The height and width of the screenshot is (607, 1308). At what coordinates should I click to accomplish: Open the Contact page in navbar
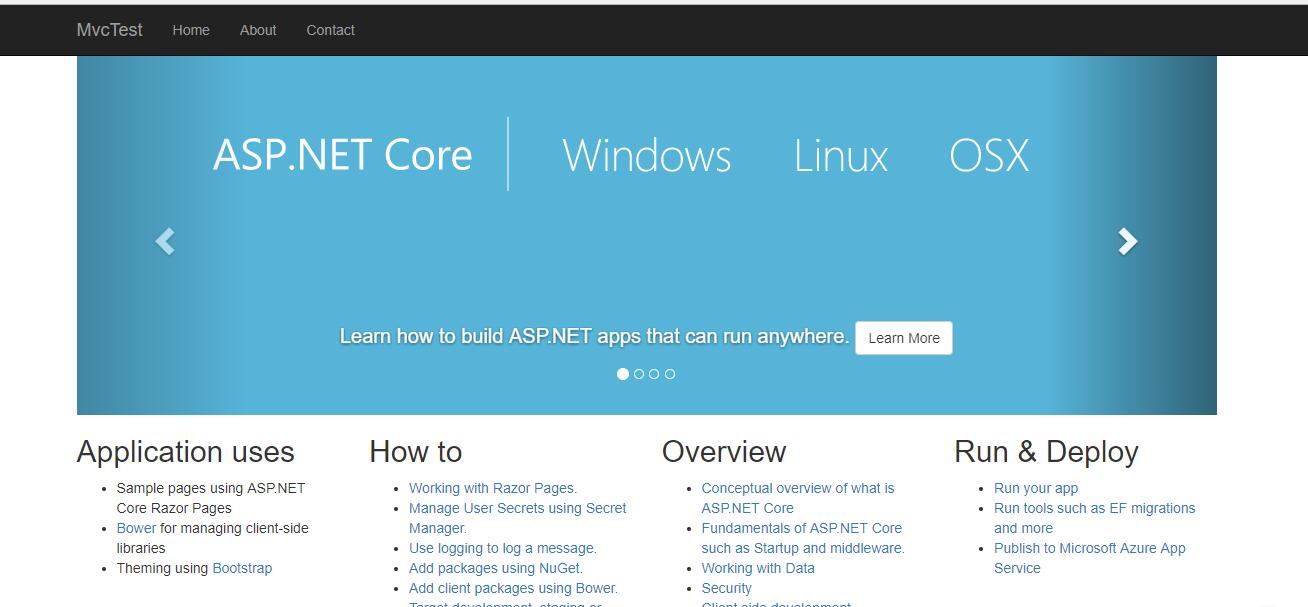[x=330, y=30]
